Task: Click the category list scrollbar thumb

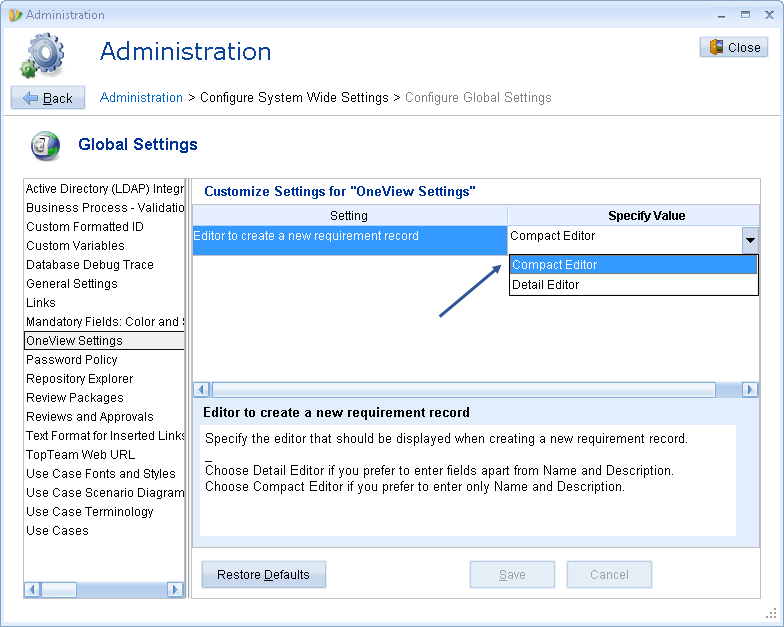Action: 58,590
